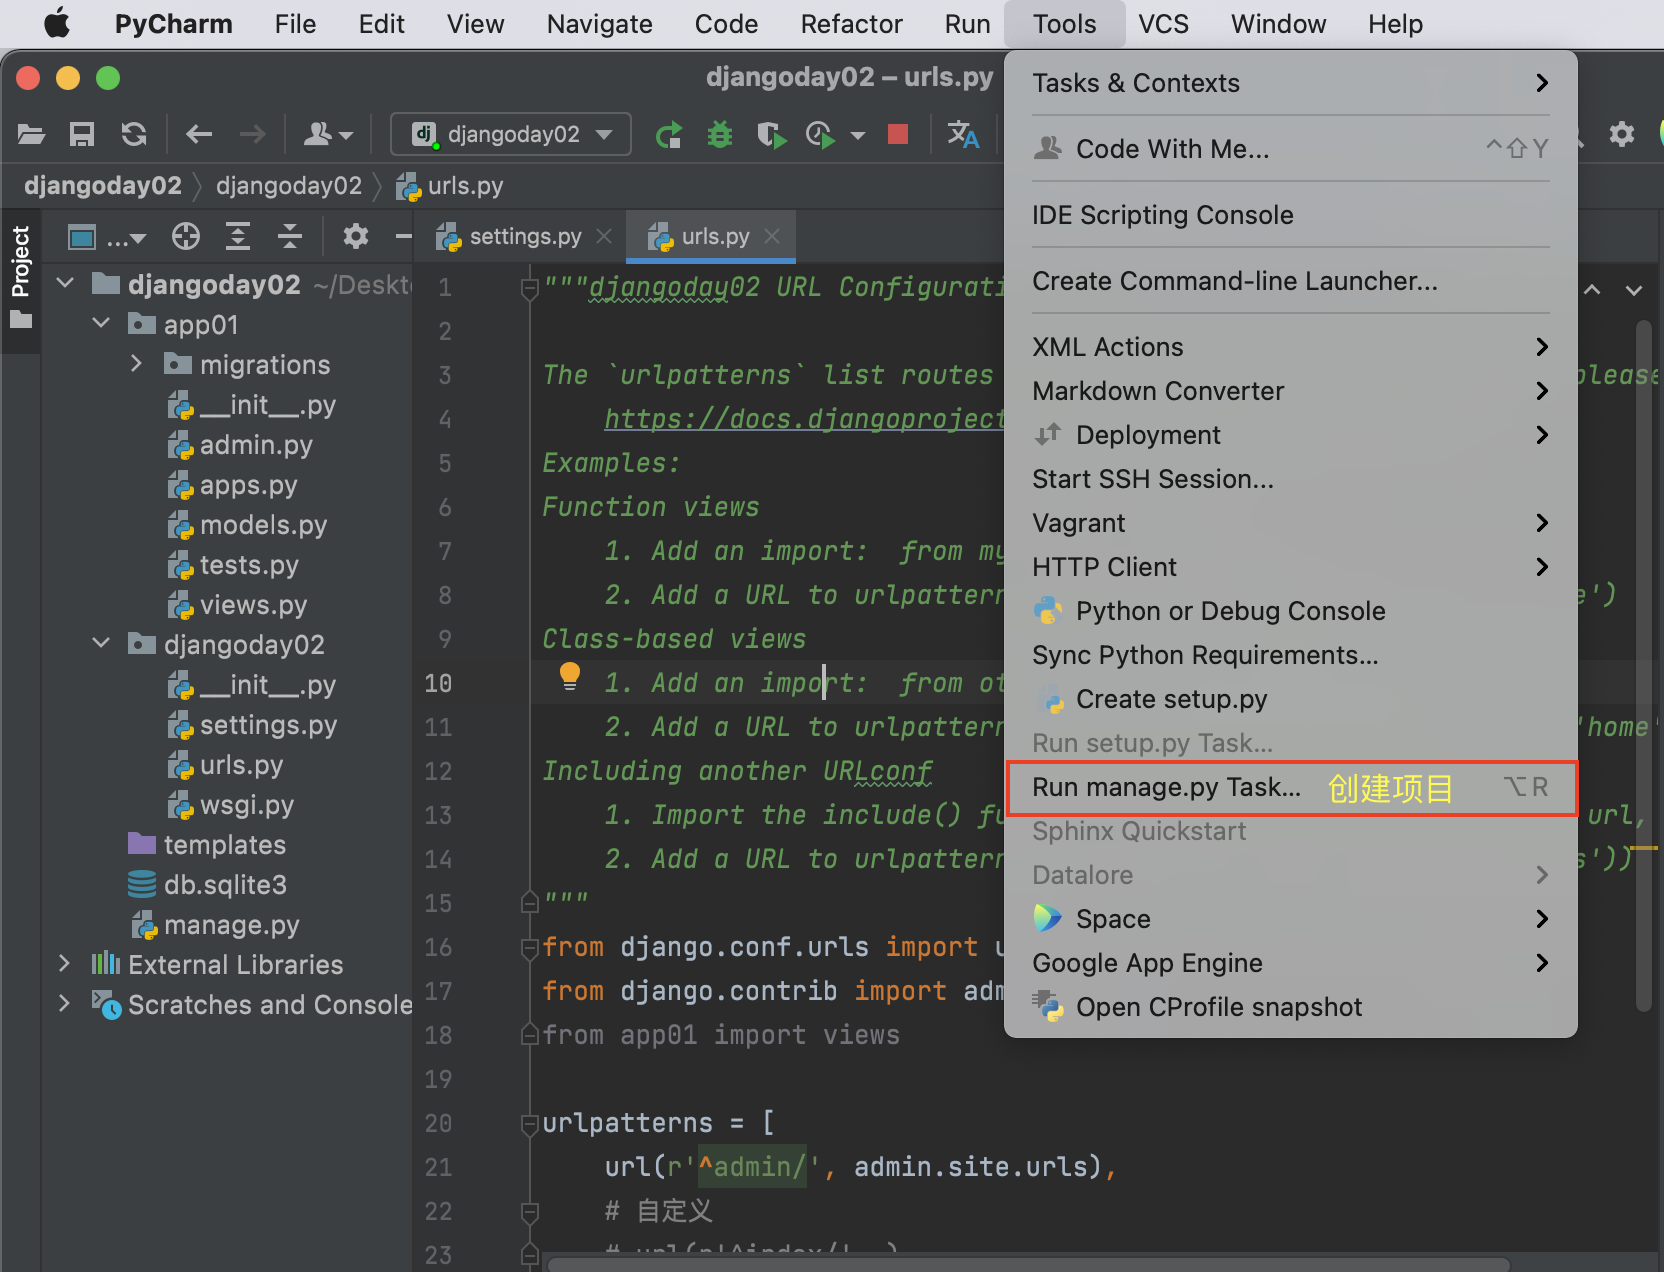Open the HTTP Client submenu
Screen dimensions: 1664x1272
click(x=1290, y=567)
